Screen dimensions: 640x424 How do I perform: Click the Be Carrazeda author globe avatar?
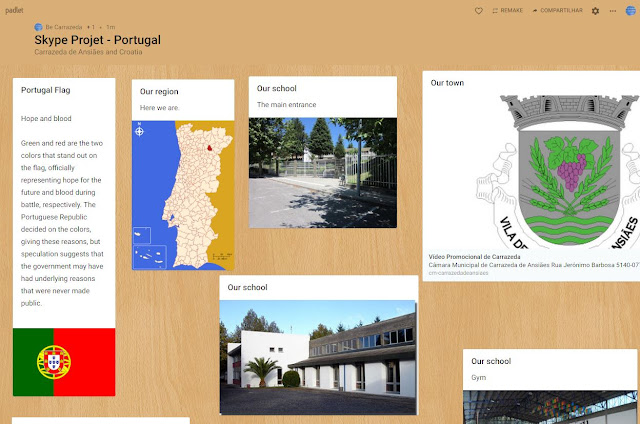click(x=38, y=27)
